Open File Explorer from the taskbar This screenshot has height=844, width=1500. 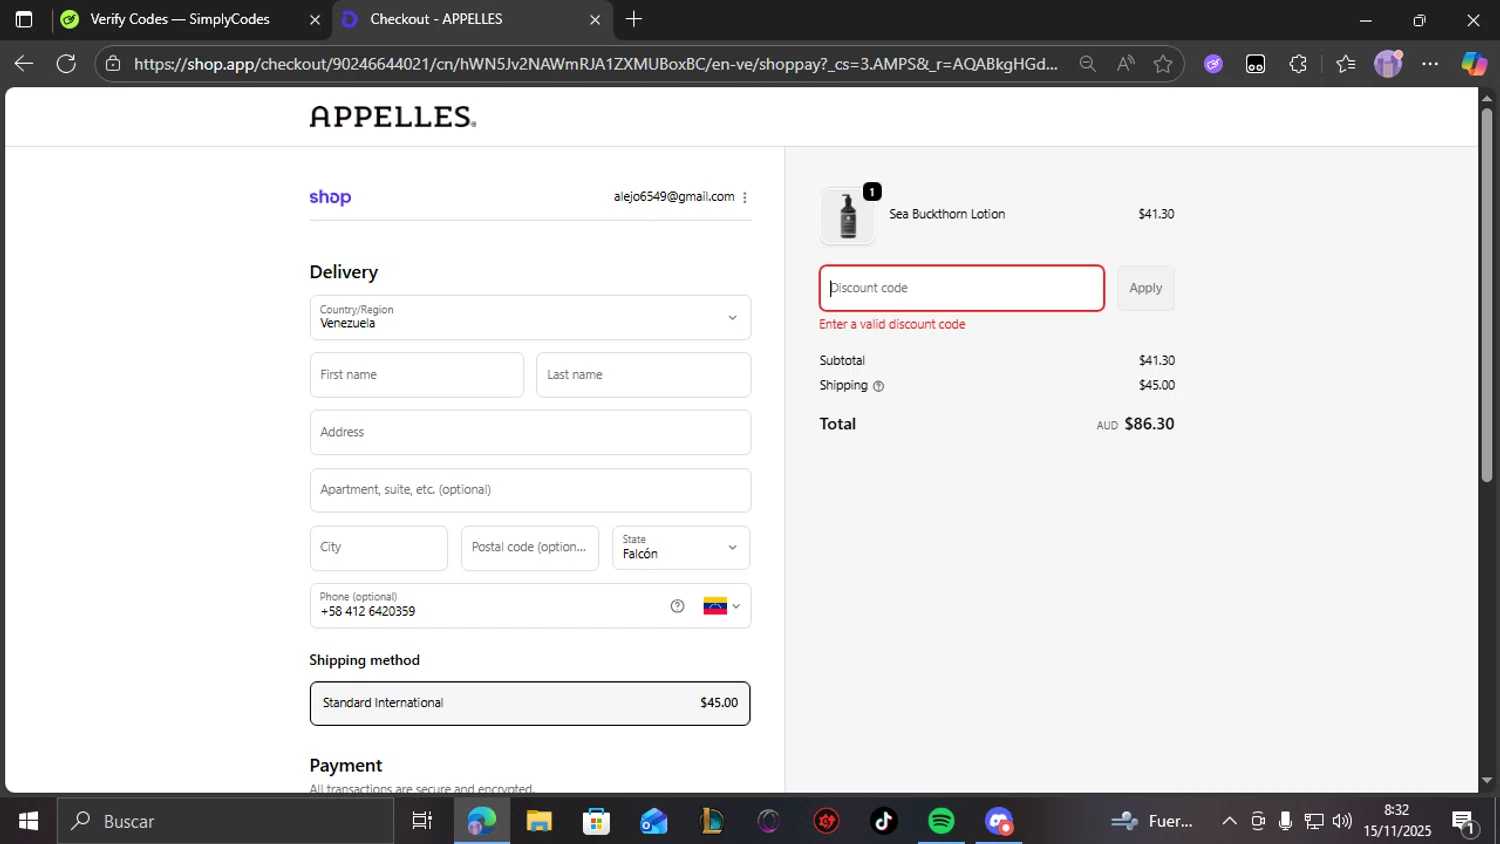pyautogui.click(x=539, y=821)
